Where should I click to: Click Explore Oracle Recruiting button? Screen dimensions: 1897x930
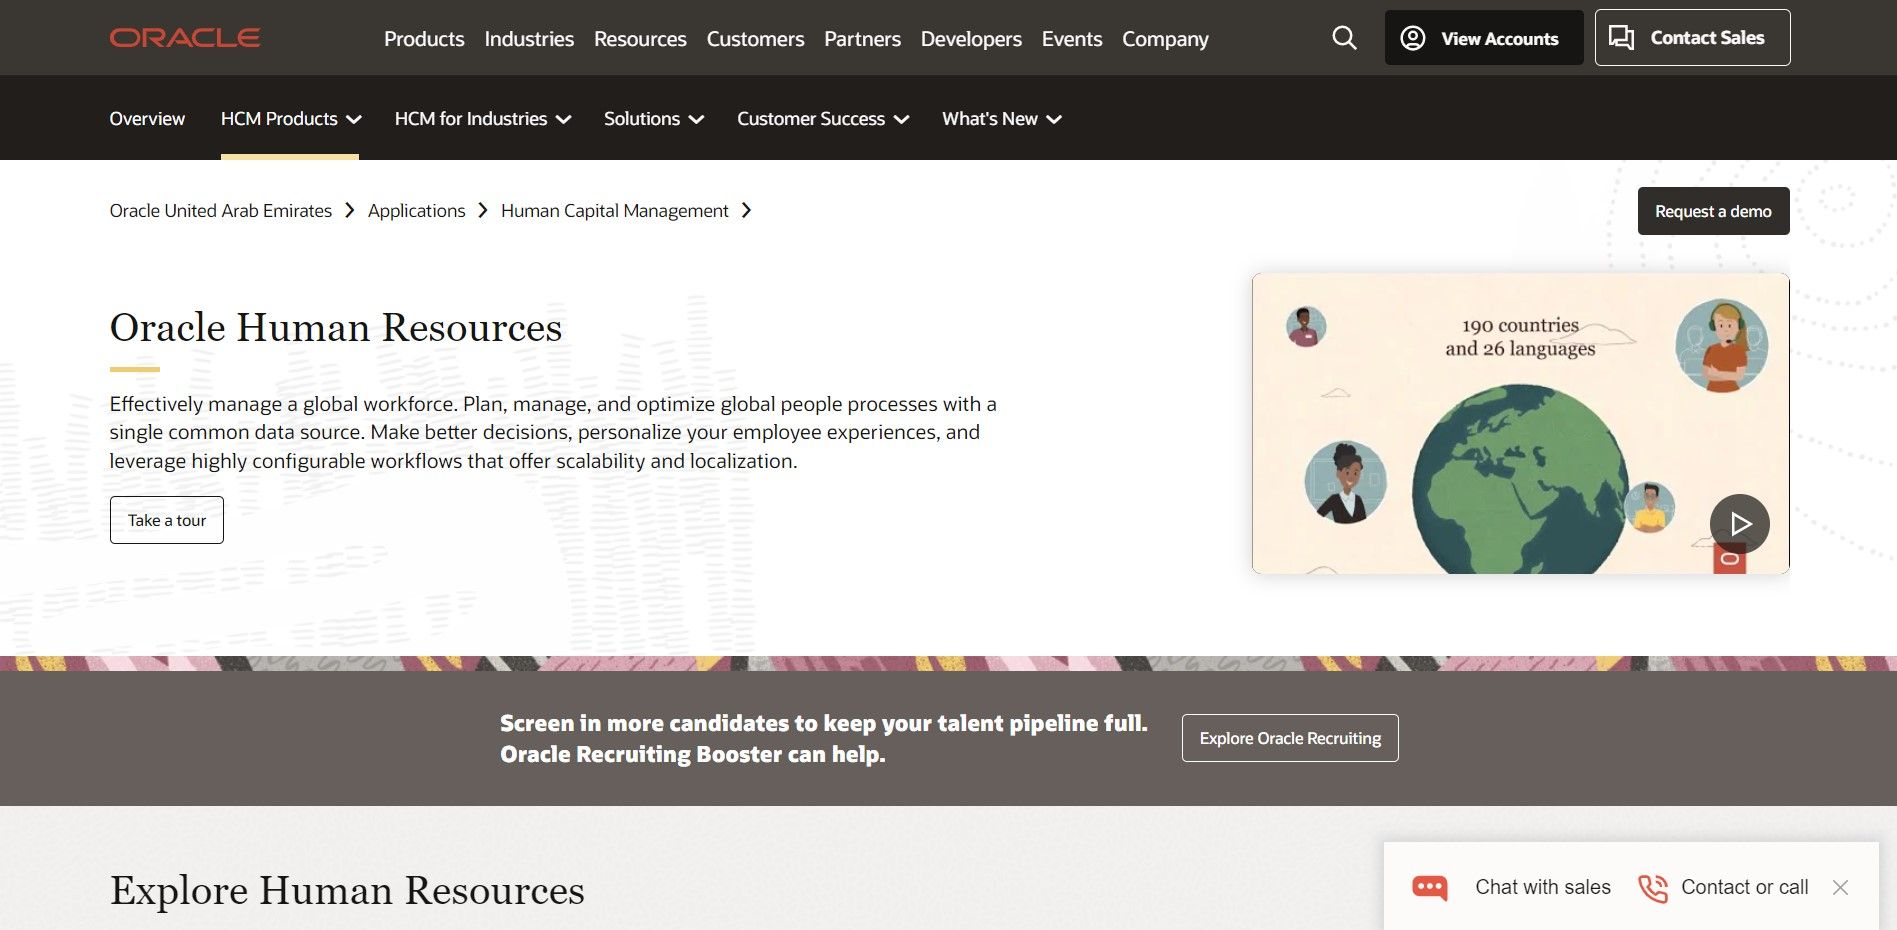(1290, 738)
